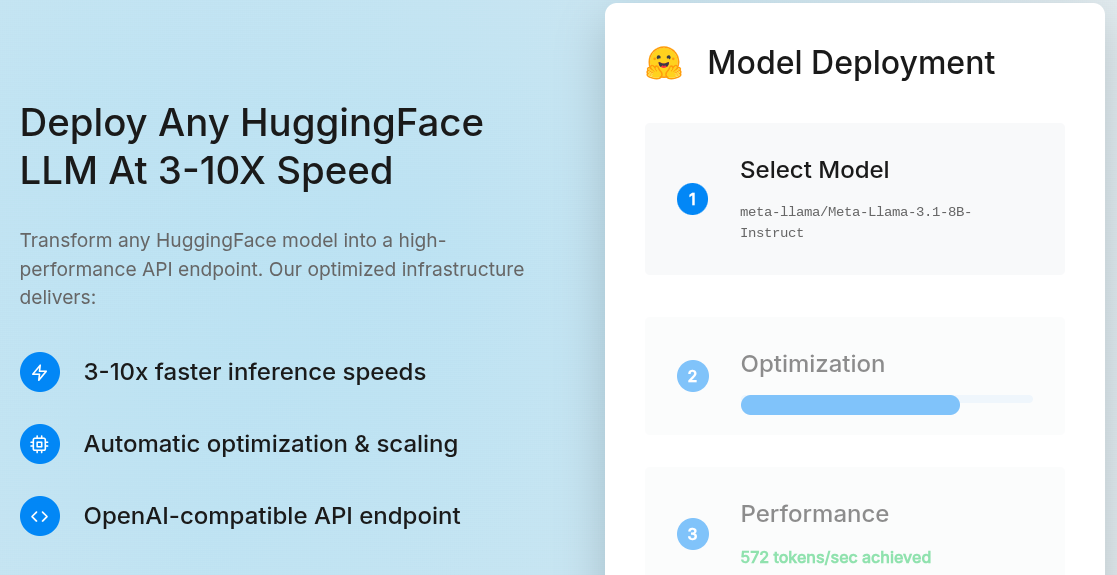Click the lightning bolt speed icon
Screen dimensions: 1117x575
tap(40, 372)
